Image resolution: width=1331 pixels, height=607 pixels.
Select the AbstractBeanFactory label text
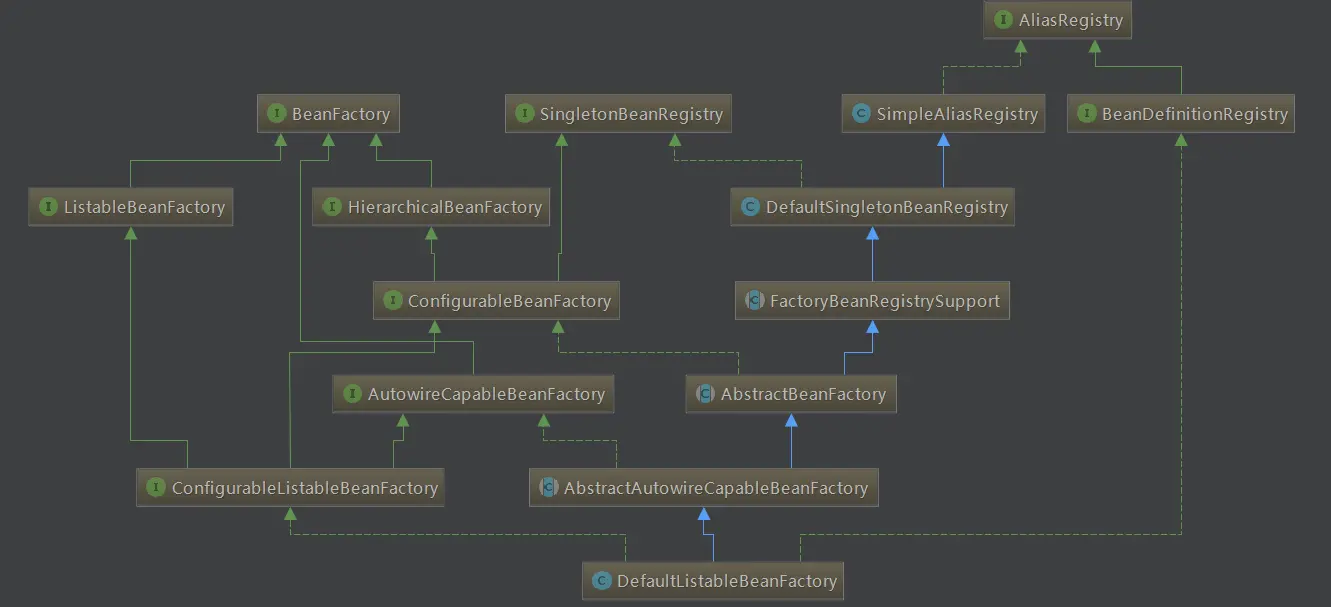click(x=803, y=394)
